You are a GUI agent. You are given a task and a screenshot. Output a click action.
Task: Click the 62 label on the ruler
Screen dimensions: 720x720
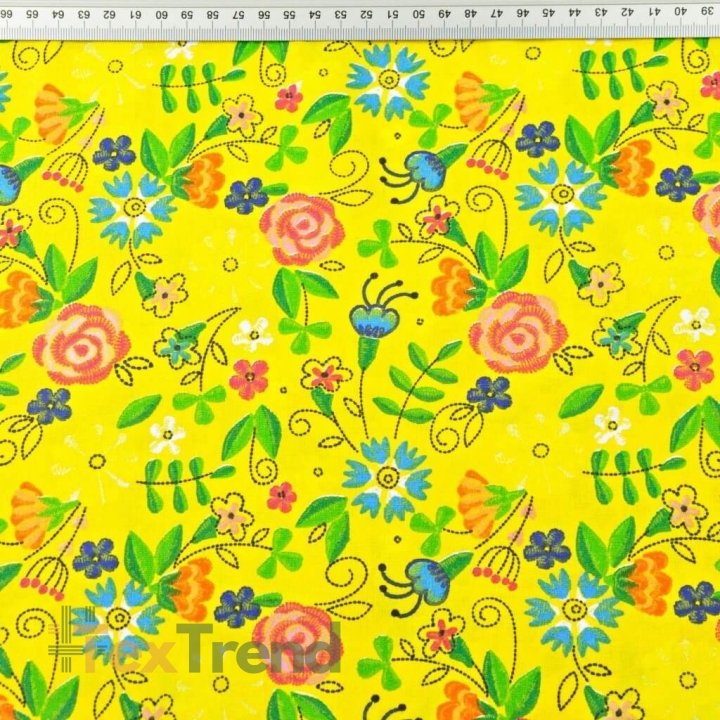(x=109, y=14)
